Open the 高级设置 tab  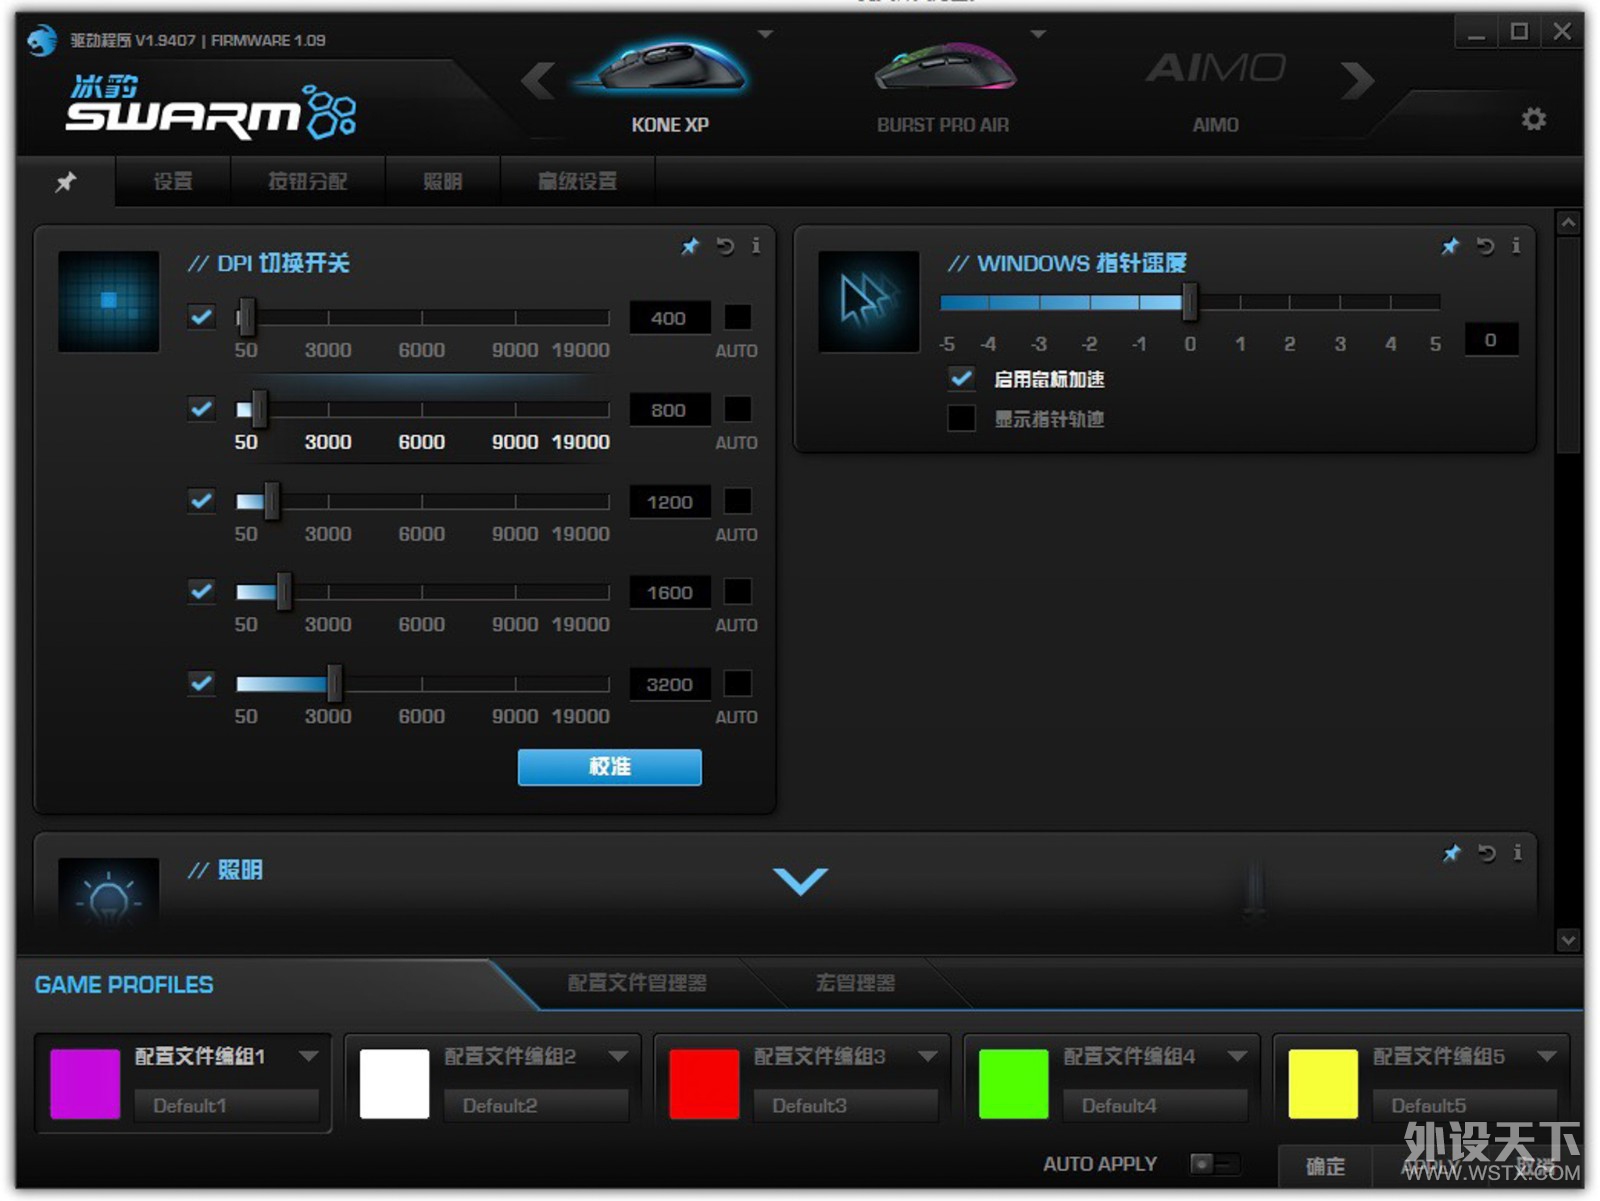click(x=578, y=181)
